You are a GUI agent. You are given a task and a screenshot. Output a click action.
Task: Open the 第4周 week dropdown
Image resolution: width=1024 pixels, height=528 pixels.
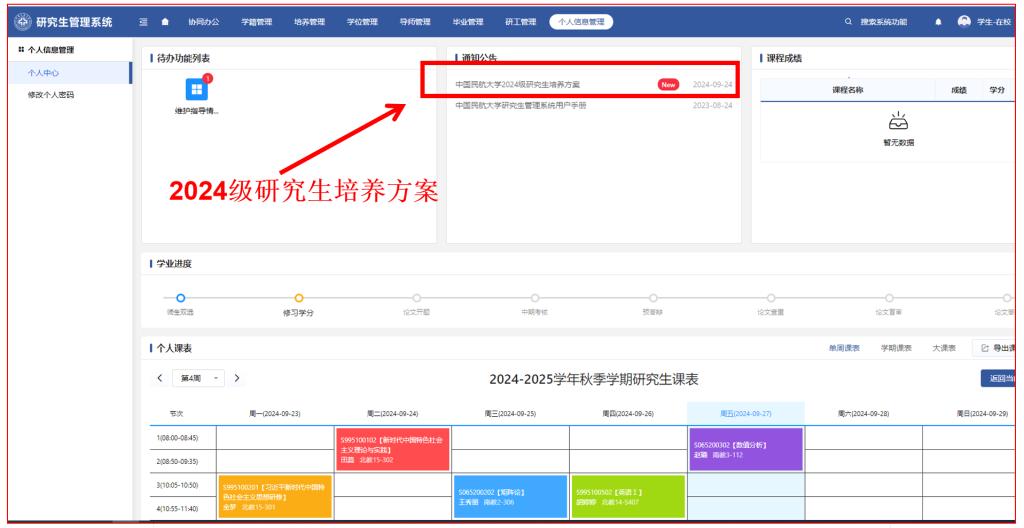click(197, 377)
